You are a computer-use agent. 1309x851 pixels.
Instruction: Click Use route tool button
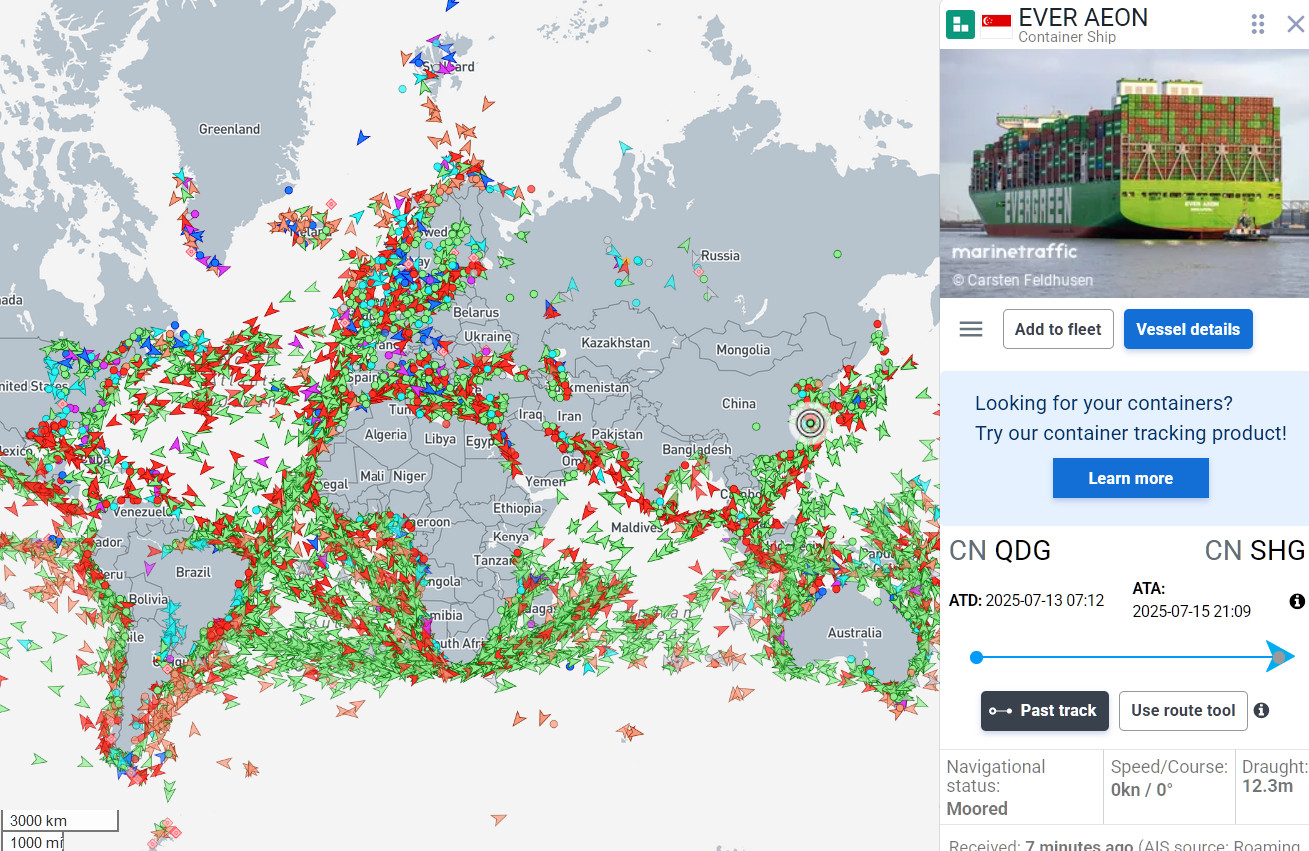1183,711
